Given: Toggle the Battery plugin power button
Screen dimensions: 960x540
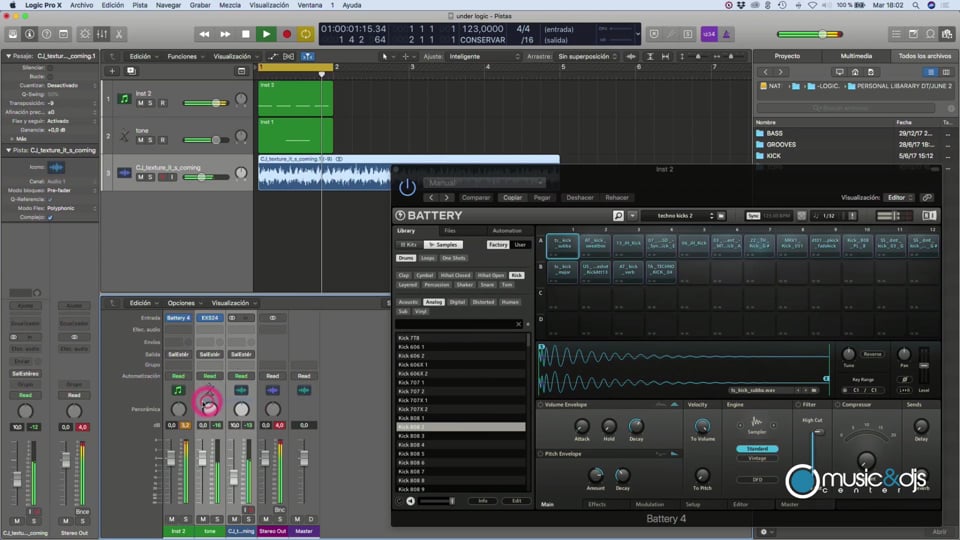Looking at the screenshot, I should click(x=407, y=187).
